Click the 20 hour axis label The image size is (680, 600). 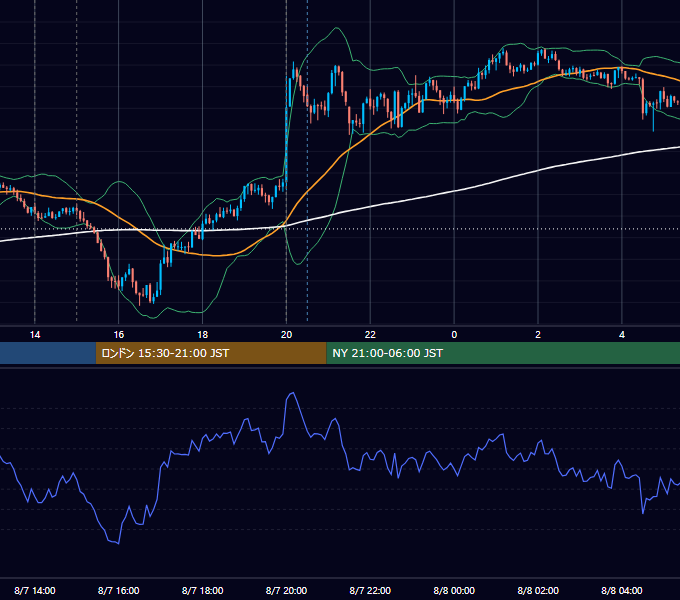tap(286, 335)
